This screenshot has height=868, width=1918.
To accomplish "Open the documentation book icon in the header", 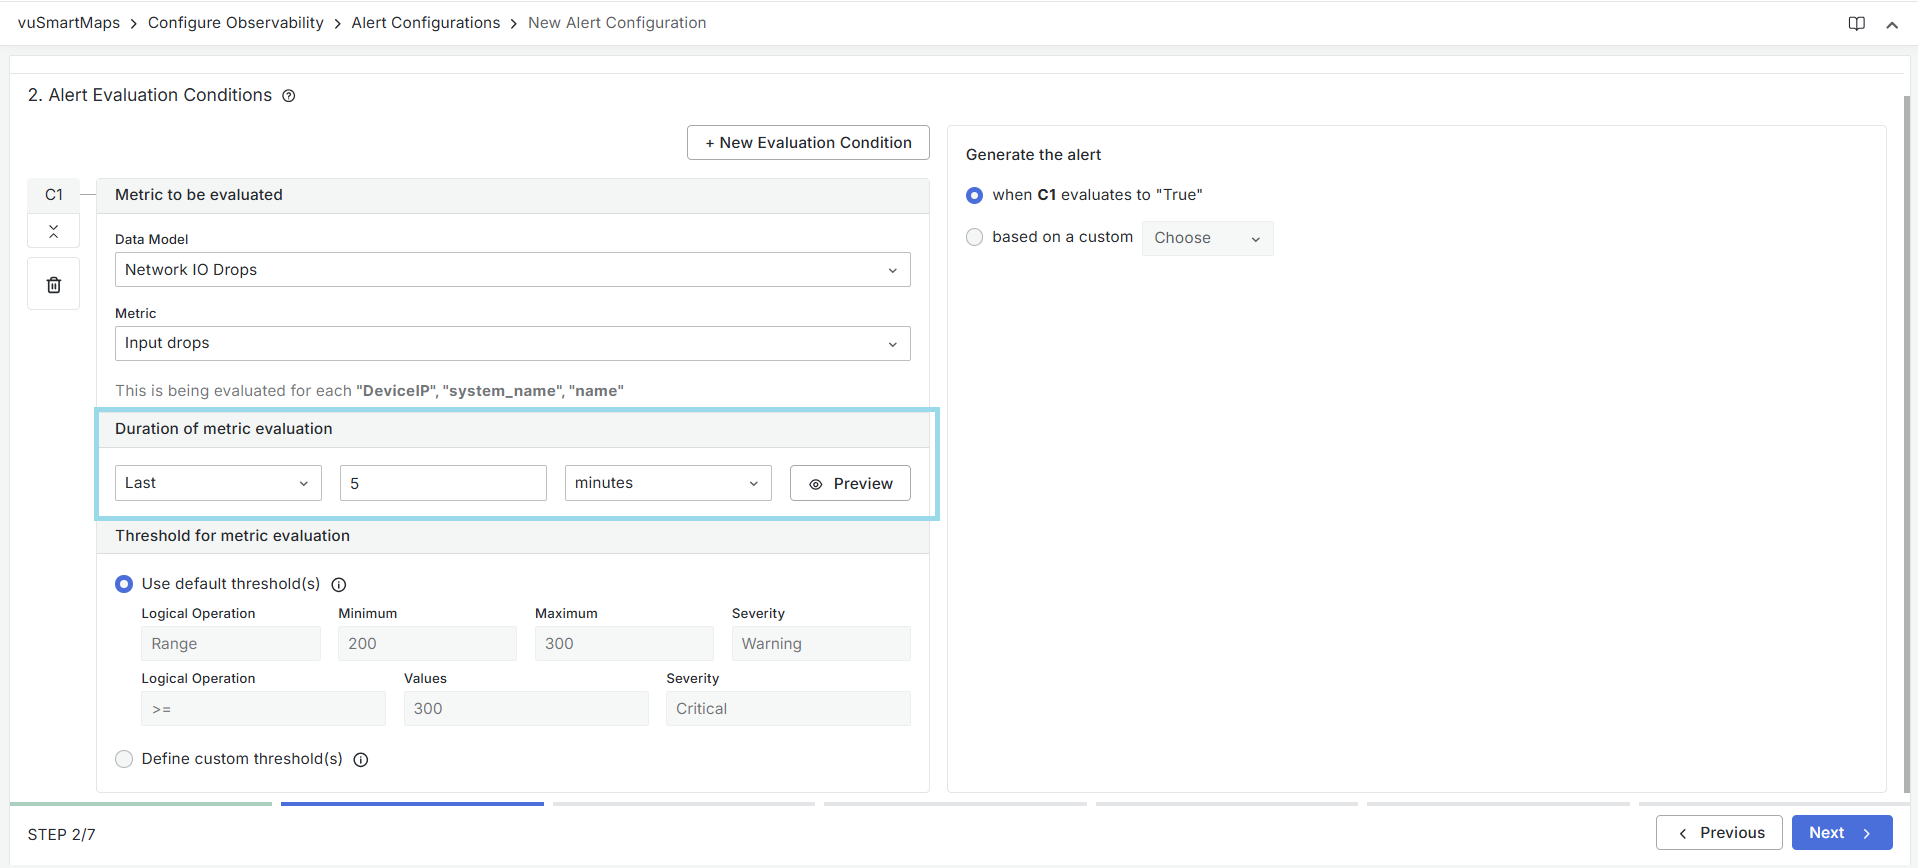I will [x=1856, y=24].
